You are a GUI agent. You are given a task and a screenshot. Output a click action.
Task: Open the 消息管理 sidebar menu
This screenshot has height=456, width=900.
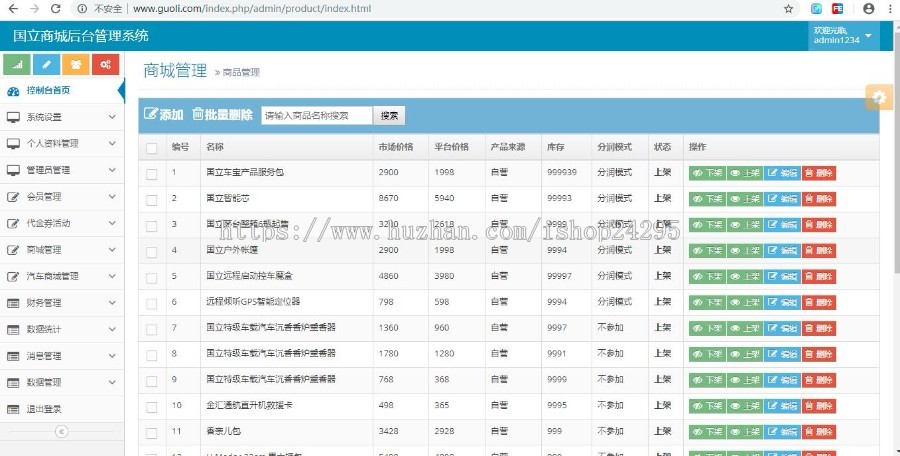click(x=61, y=356)
